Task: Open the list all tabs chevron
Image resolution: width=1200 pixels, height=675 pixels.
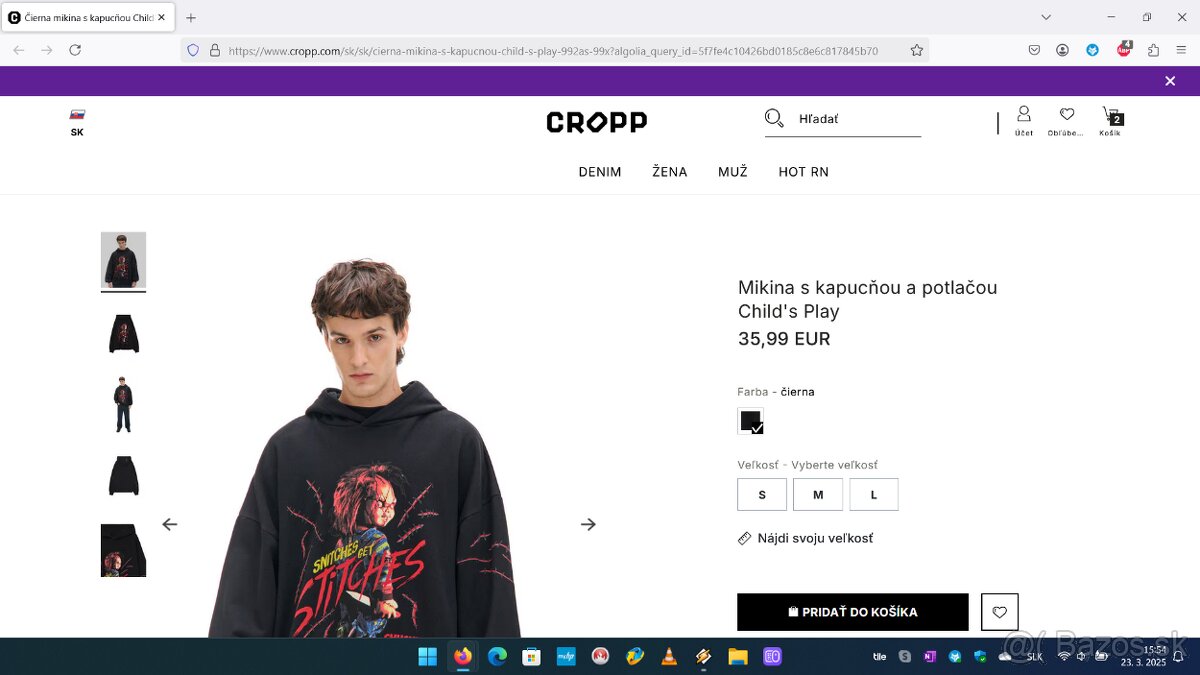Action: click(1046, 17)
